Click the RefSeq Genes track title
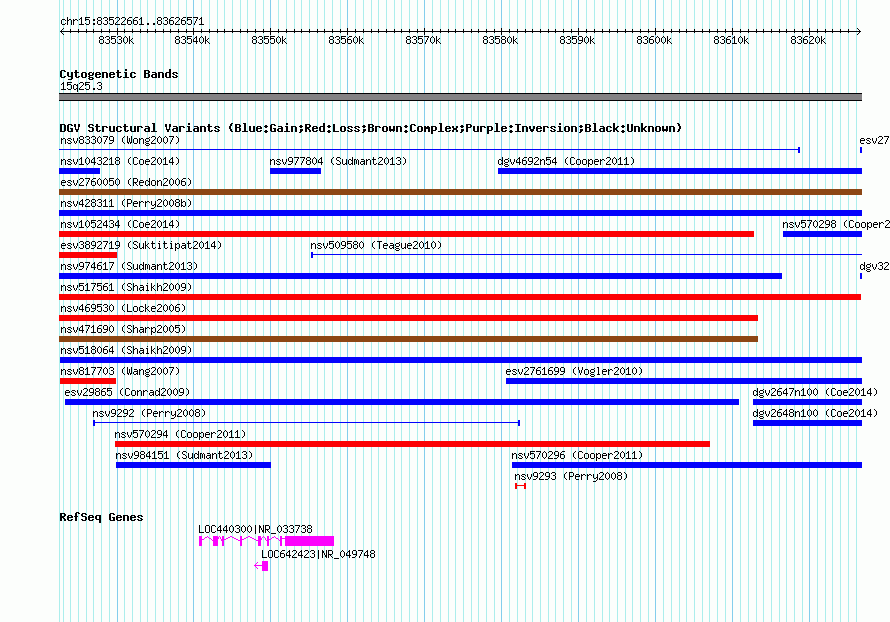The width and height of the screenshot is (890, 622). tap(101, 517)
